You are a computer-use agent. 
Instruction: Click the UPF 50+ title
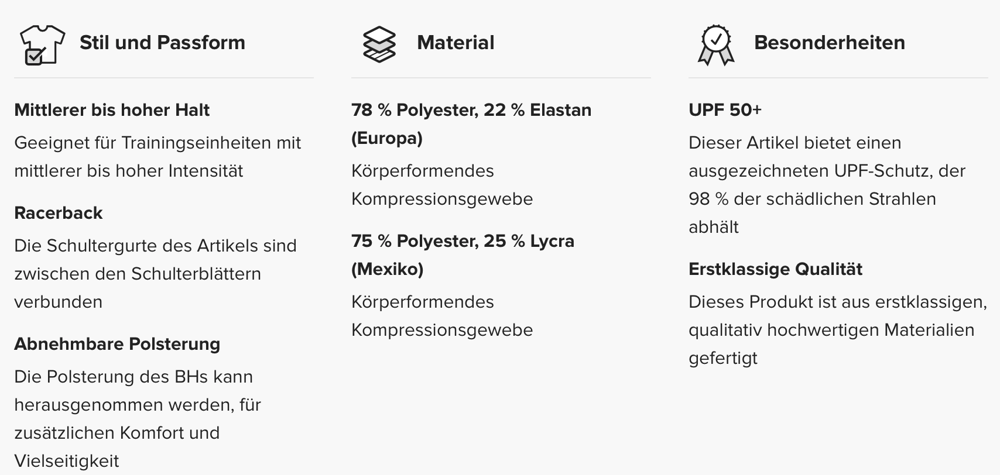pyautogui.click(x=725, y=110)
